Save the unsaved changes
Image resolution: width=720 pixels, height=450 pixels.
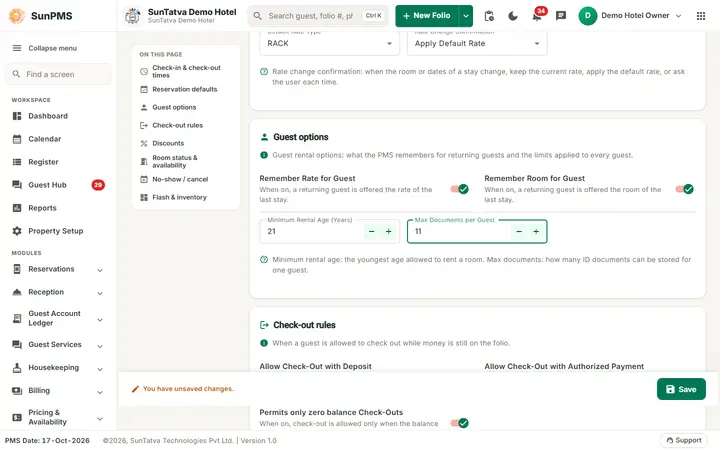tap(681, 389)
